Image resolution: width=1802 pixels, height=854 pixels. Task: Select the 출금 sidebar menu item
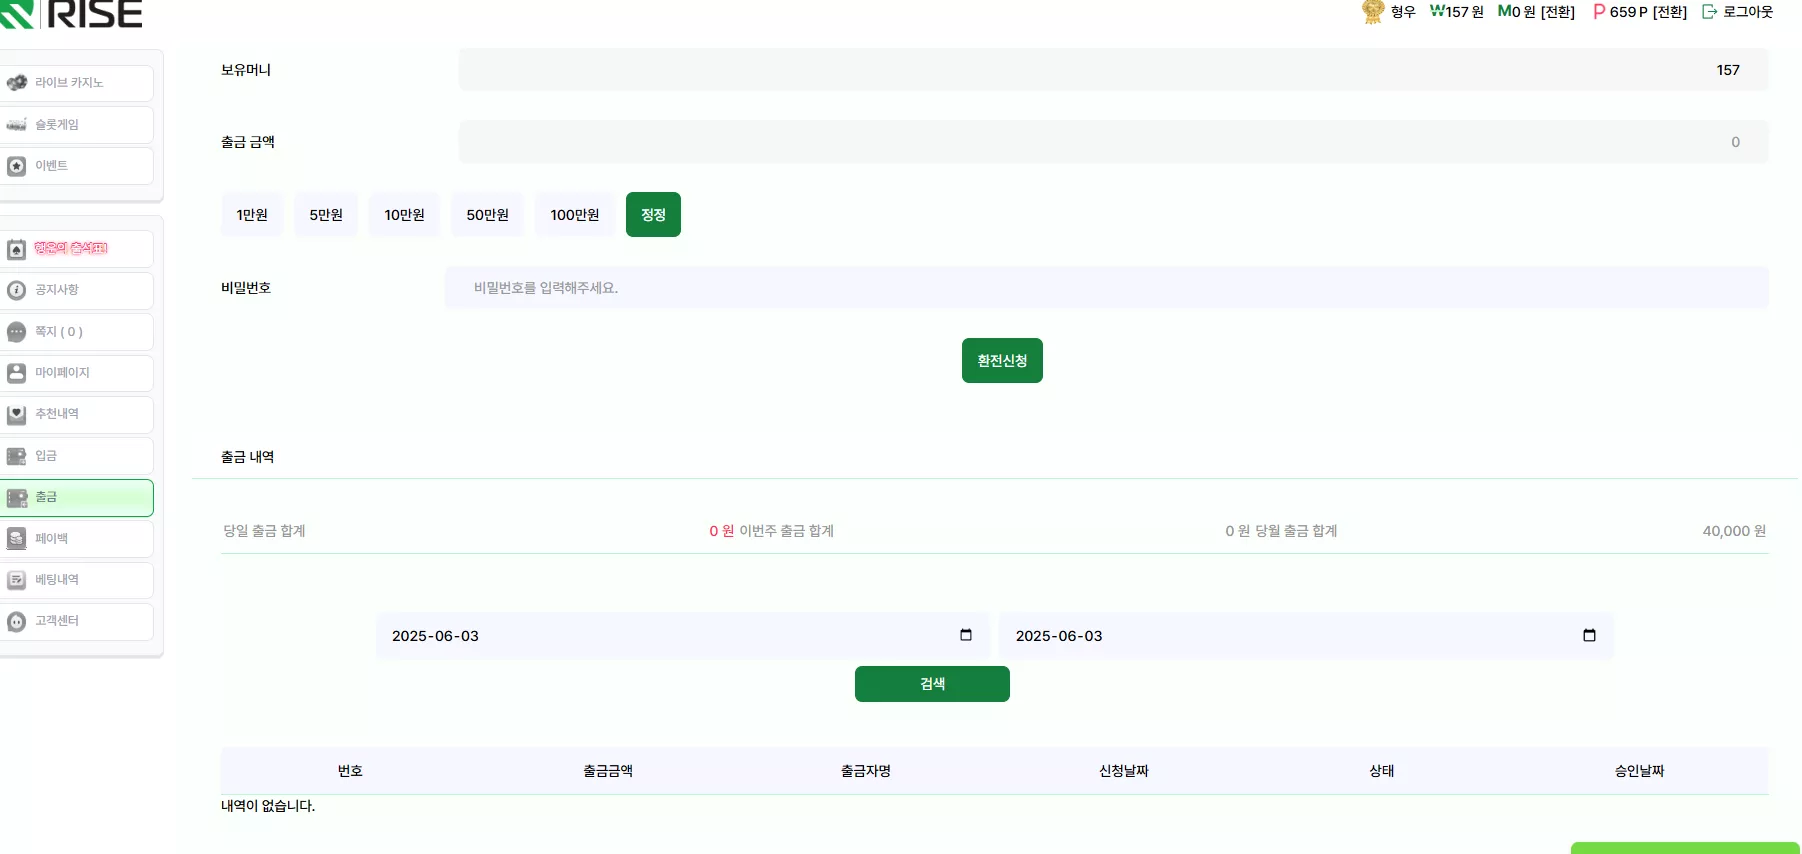pos(77,497)
